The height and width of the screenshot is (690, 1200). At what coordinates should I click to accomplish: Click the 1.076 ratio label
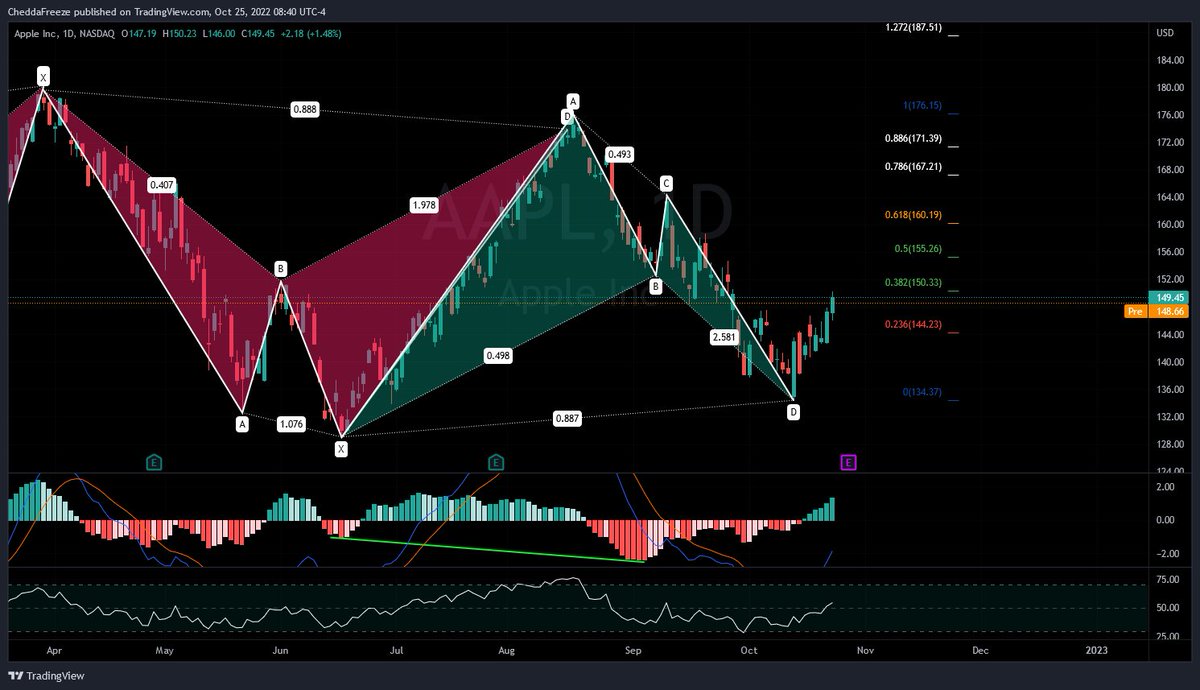tap(292, 425)
